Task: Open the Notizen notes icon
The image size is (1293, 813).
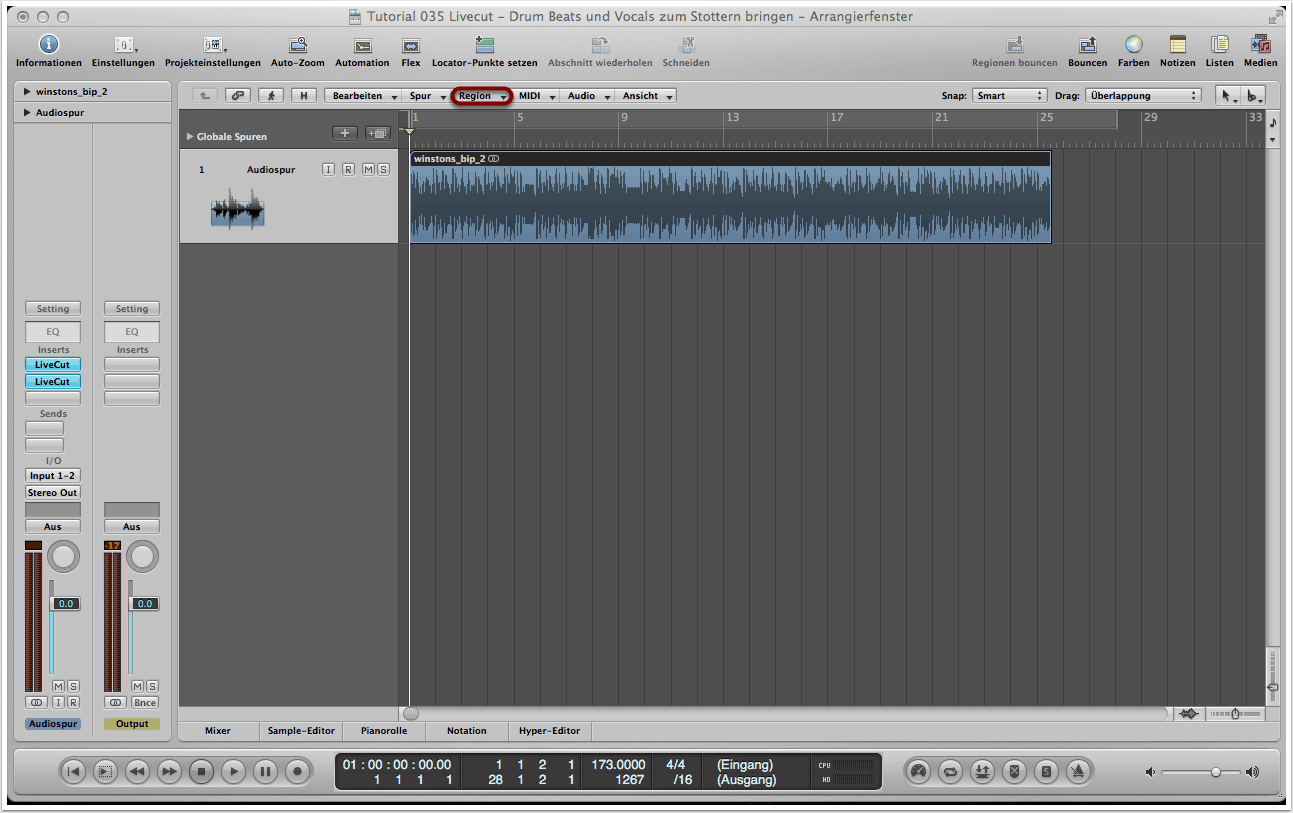Action: pyautogui.click(x=1177, y=45)
